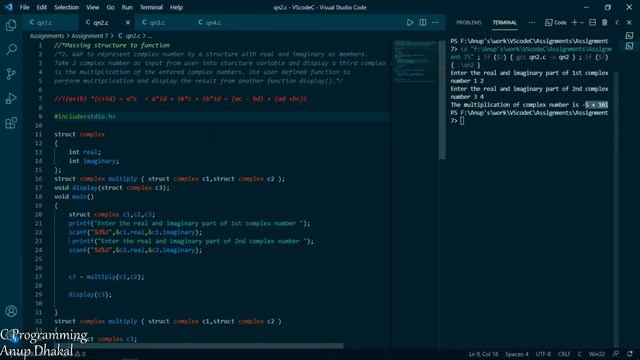The height and width of the screenshot is (360, 640).
Task: Click the Win32 configuration in status bar
Action: click(x=597, y=354)
